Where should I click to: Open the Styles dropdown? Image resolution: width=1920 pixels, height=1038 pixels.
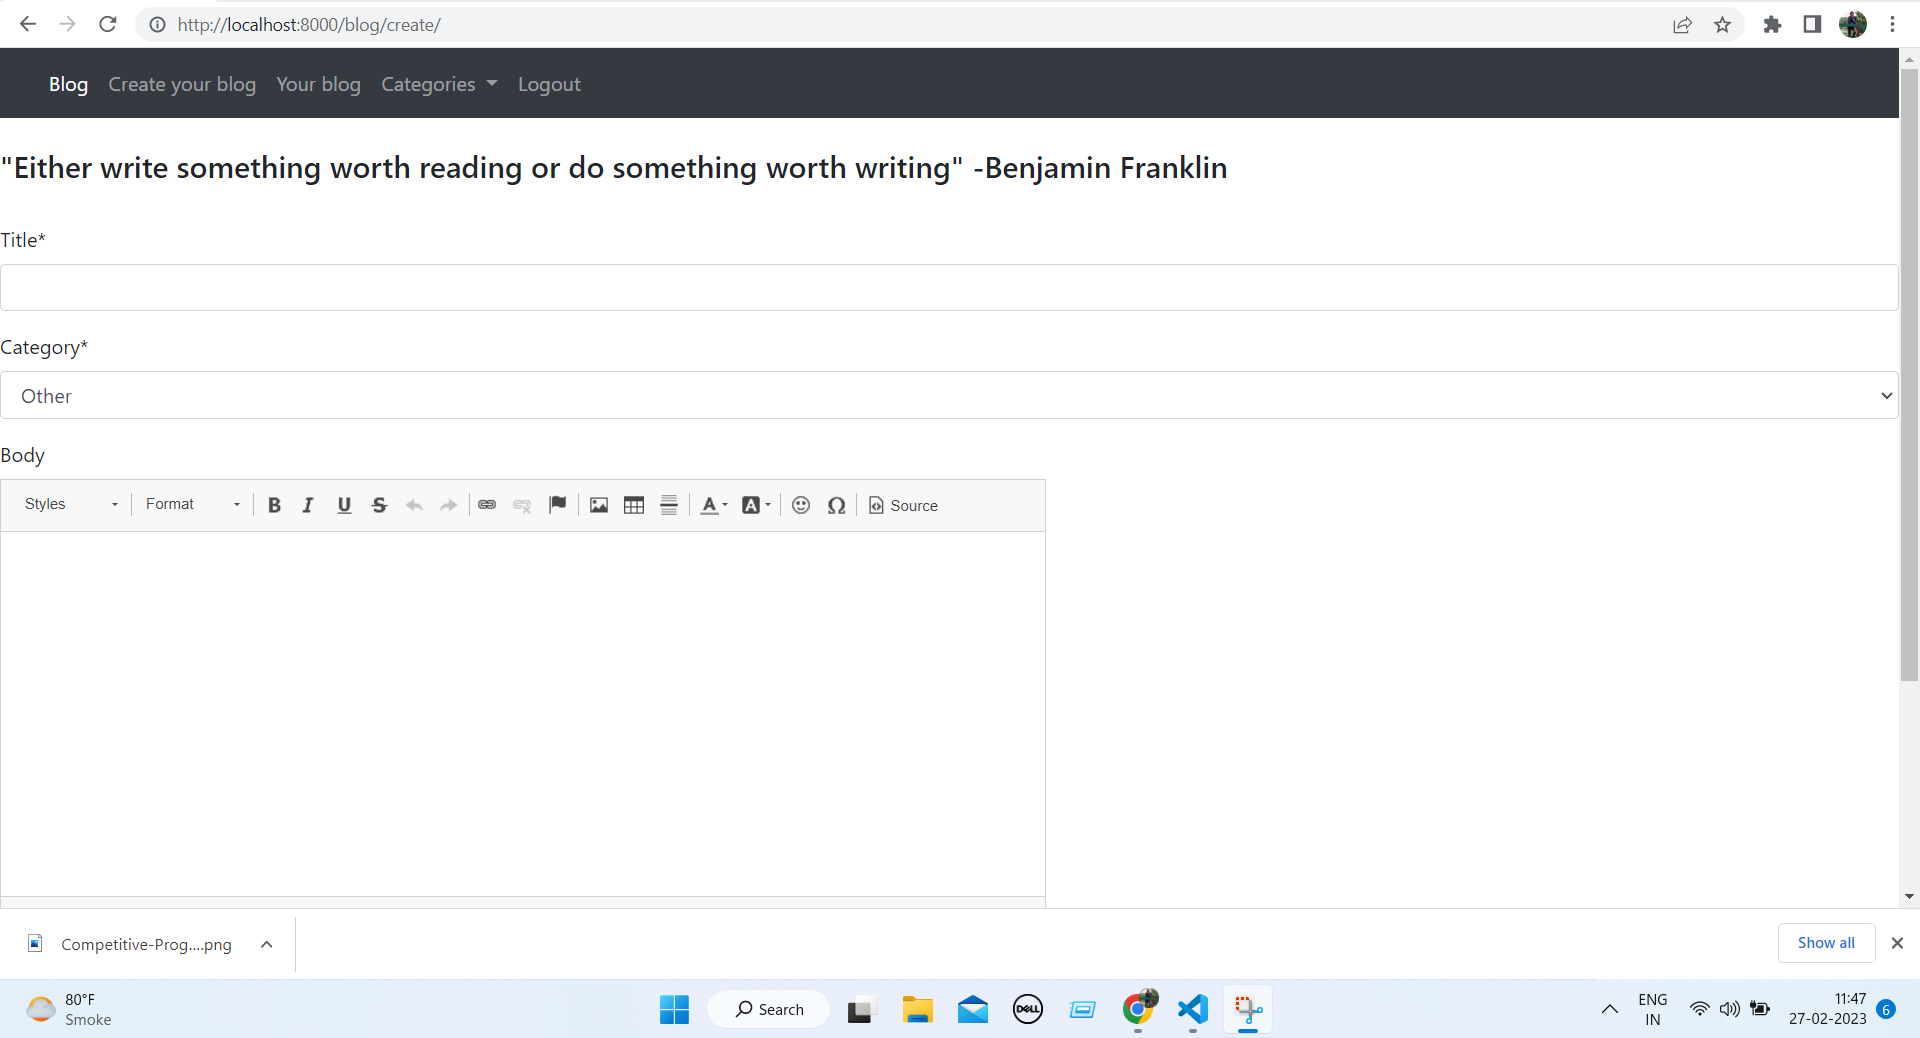pos(71,504)
